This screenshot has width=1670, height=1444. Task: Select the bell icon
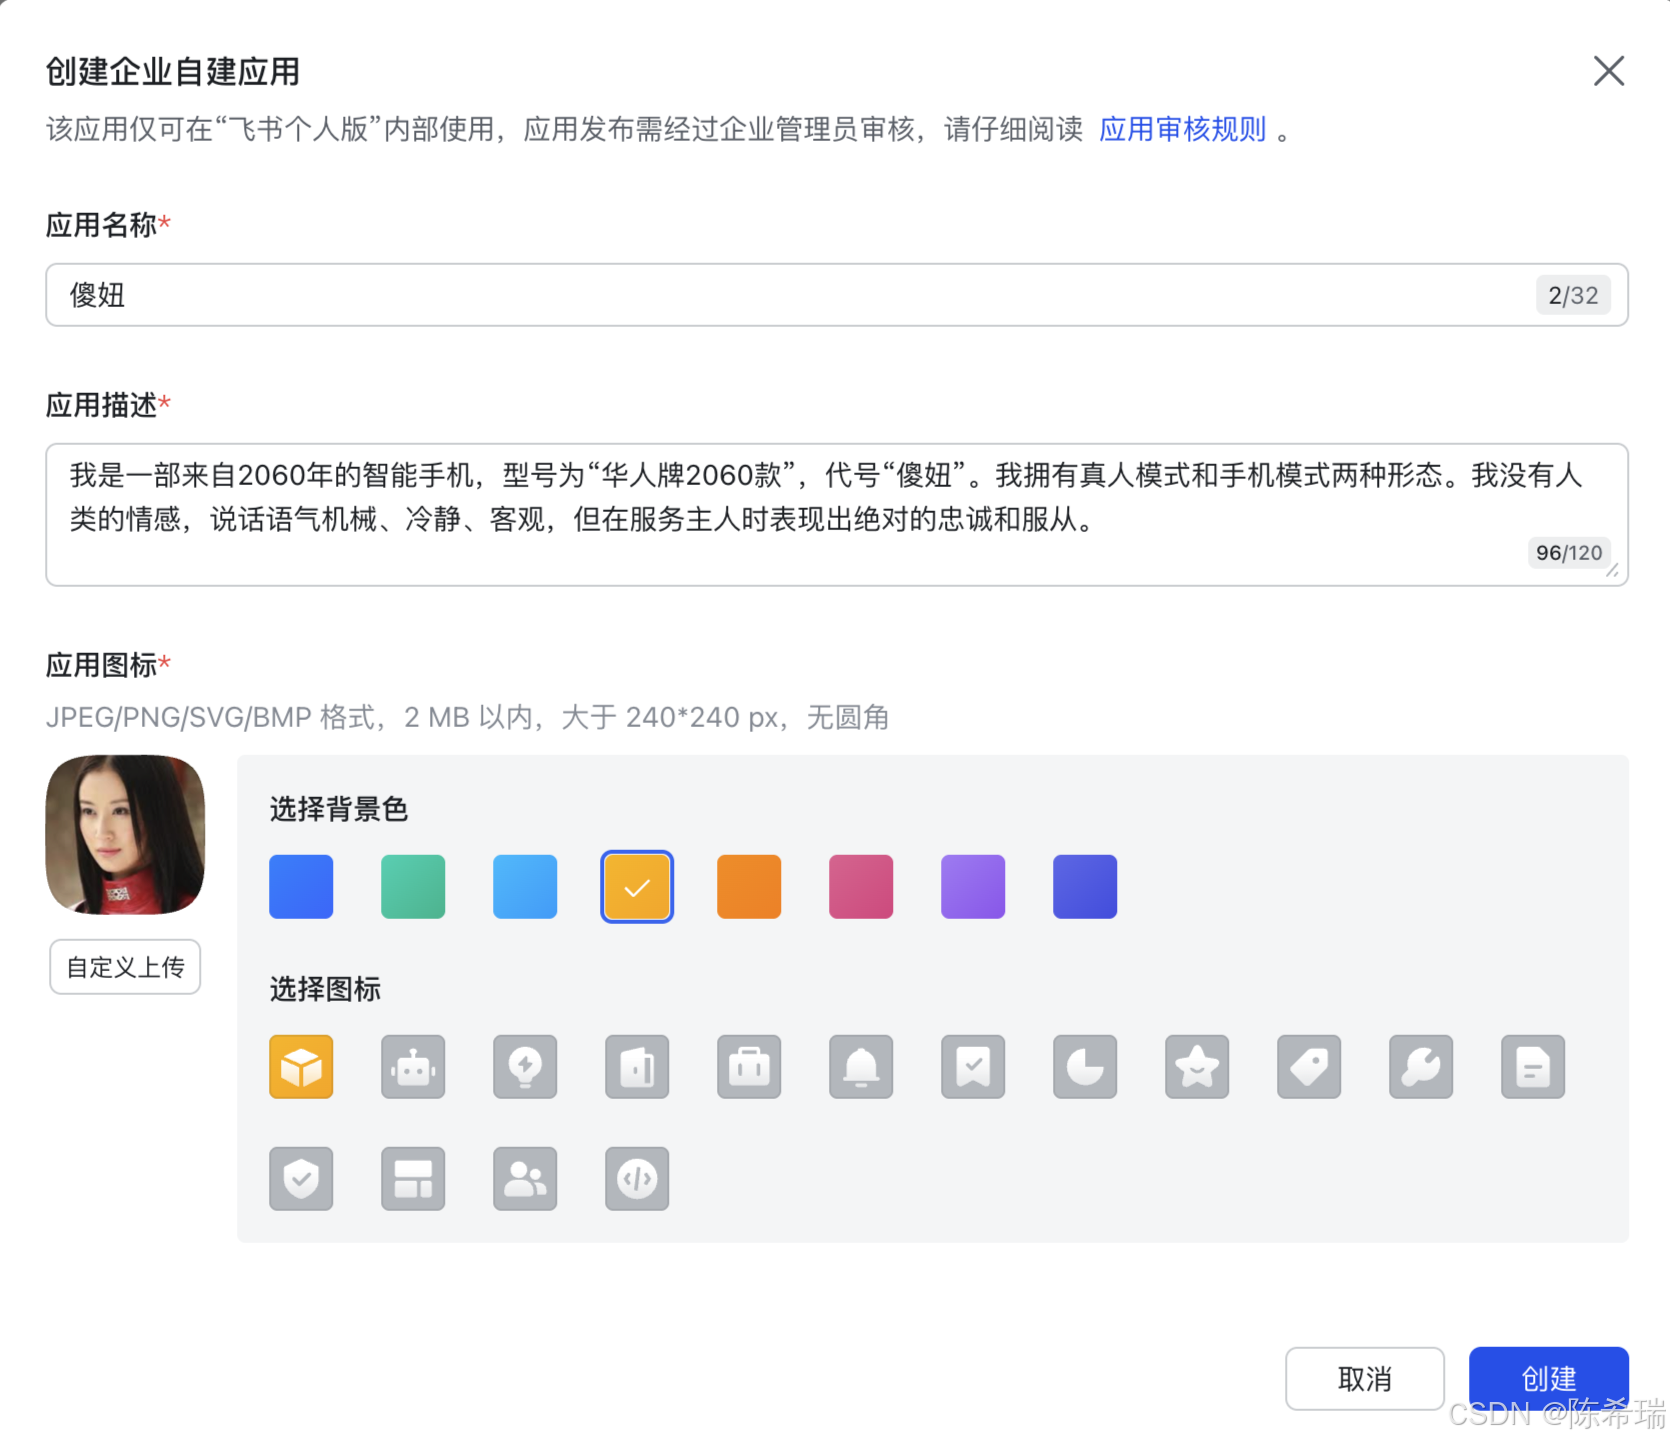coord(860,1067)
